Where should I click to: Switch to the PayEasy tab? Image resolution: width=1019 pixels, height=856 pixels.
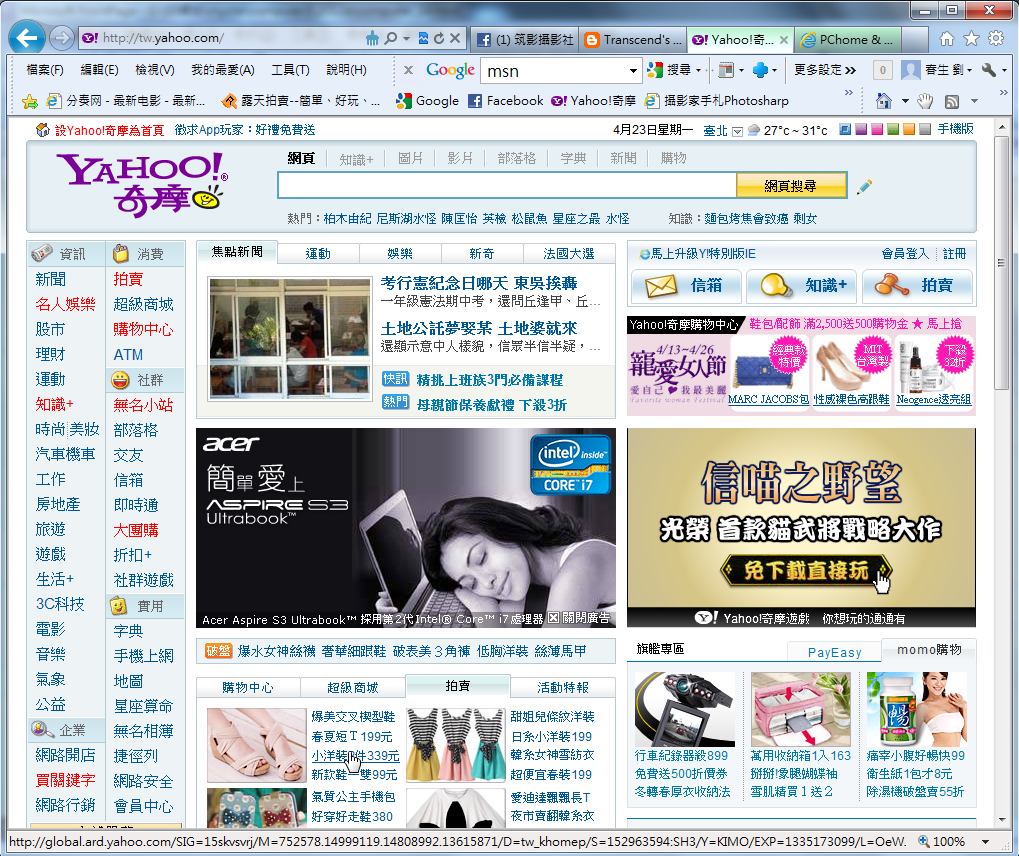(834, 652)
